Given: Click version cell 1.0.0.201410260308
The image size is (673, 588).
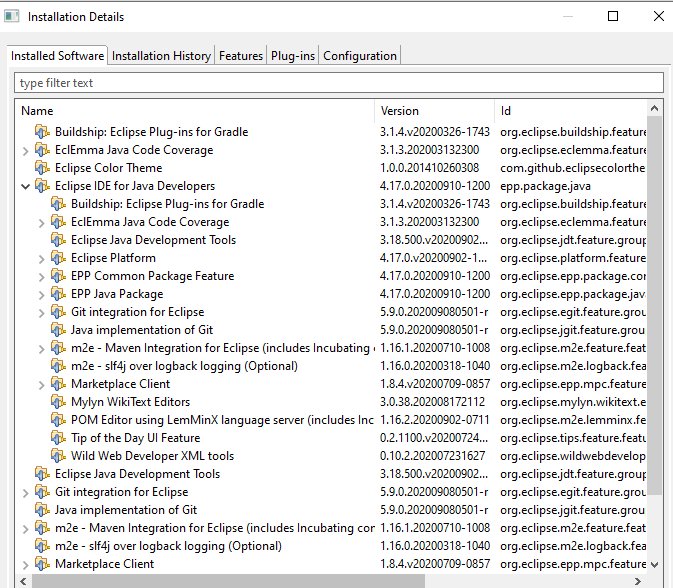Looking at the screenshot, I should pyautogui.click(x=429, y=168).
